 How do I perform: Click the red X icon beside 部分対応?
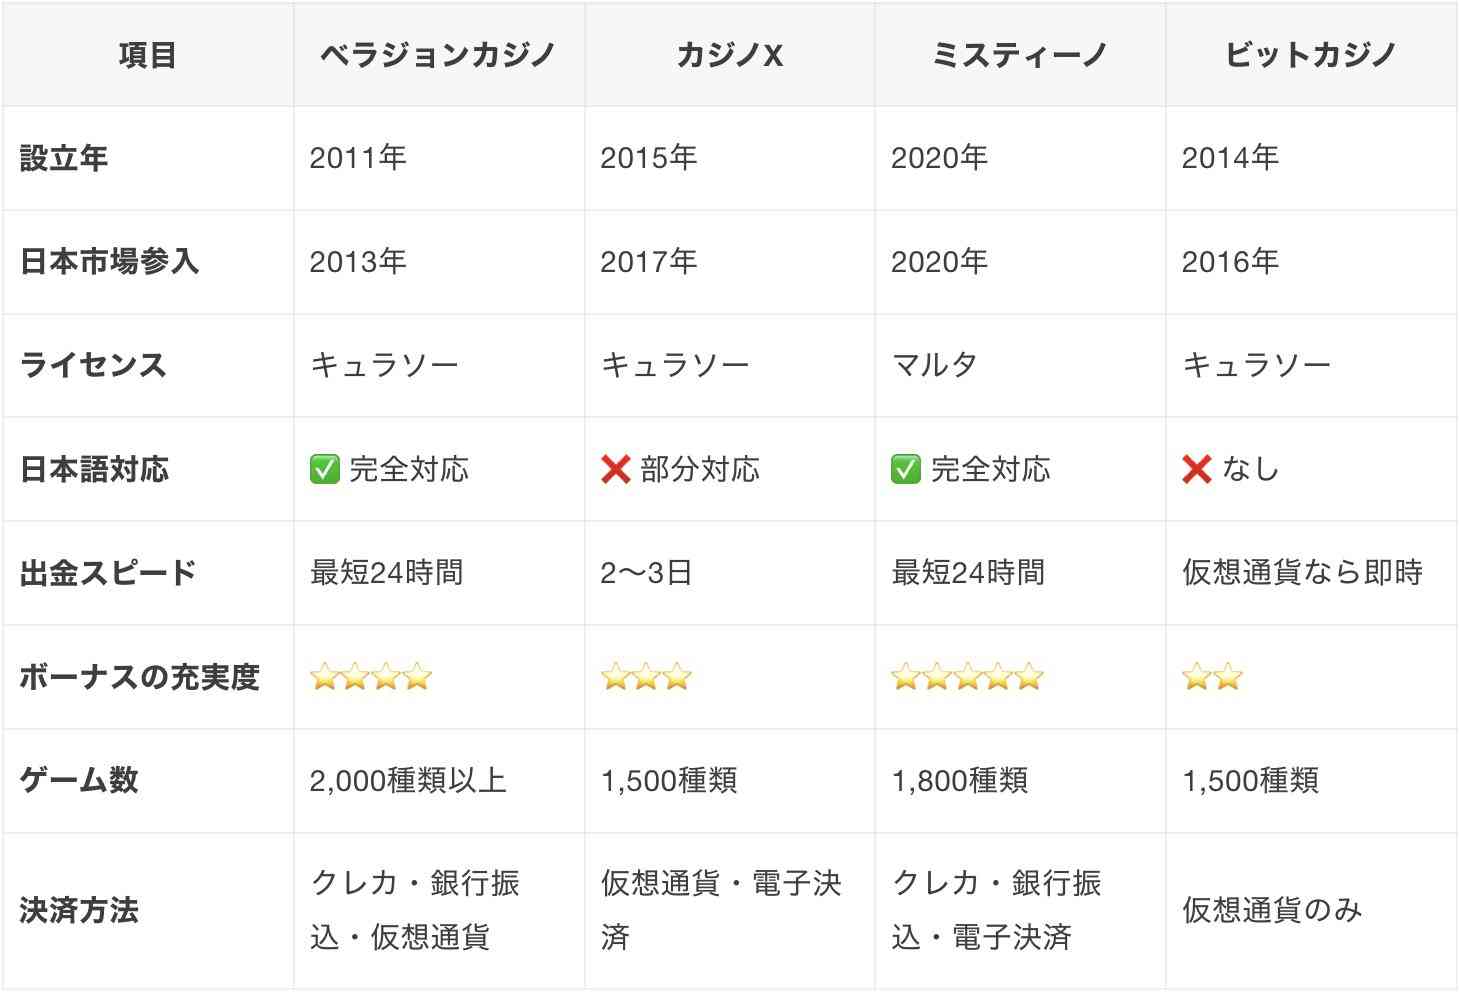pyautogui.click(x=615, y=469)
